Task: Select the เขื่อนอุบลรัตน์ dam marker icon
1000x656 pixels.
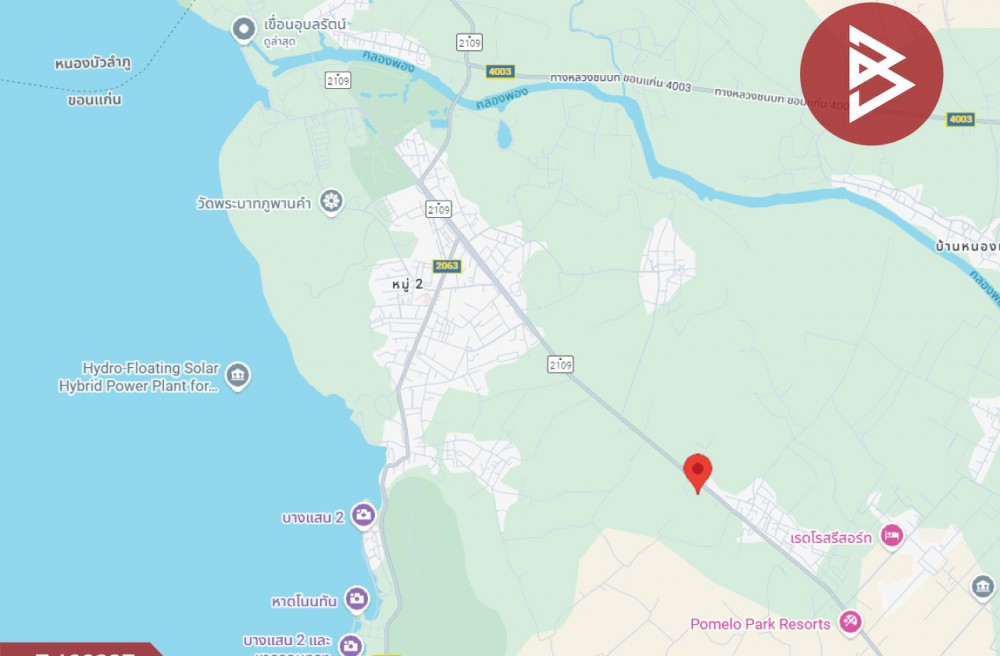Action: [x=243, y=30]
